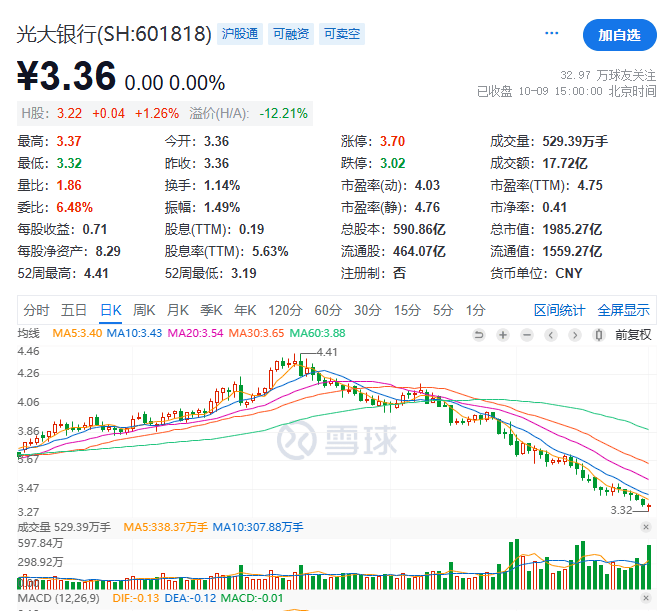Screen dimensions: 663x611
Task: Select the 周K weekly chart tab
Action: pyautogui.click(x=144, y=309)
